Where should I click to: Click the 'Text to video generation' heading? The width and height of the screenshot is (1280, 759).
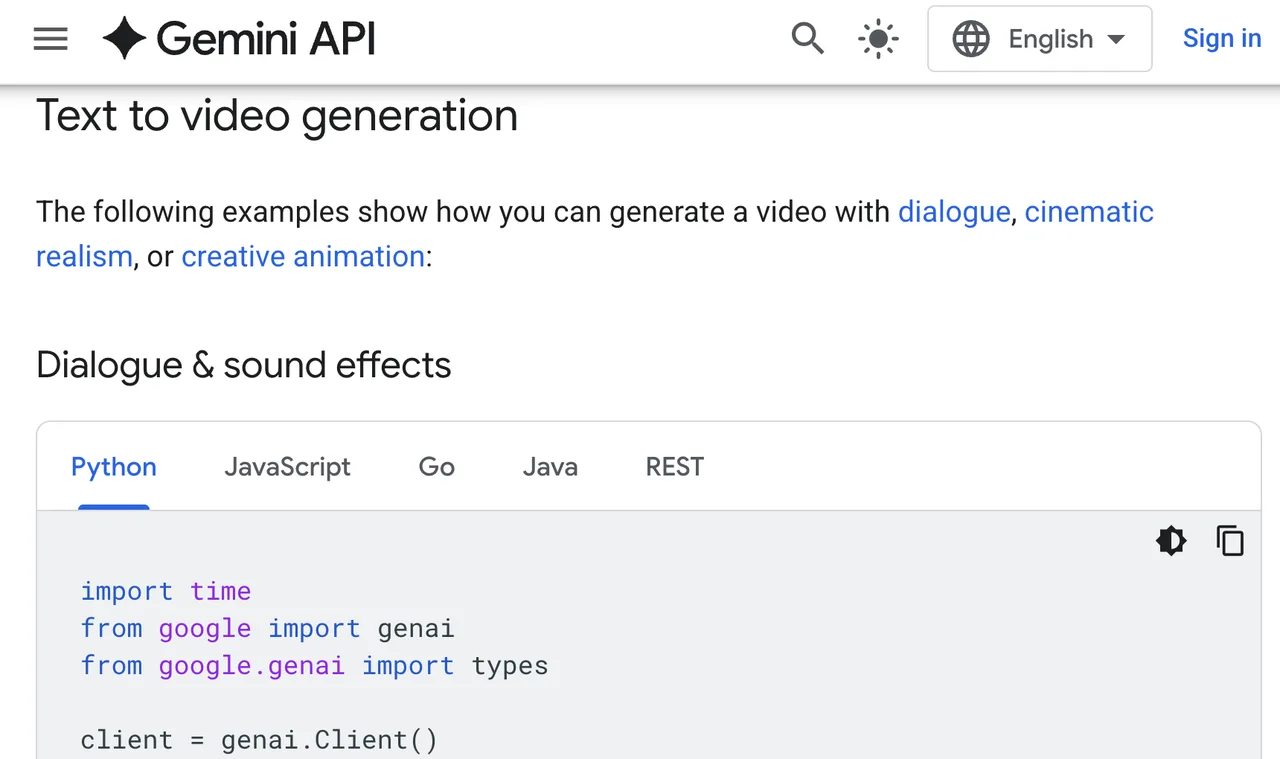(277, 116)
